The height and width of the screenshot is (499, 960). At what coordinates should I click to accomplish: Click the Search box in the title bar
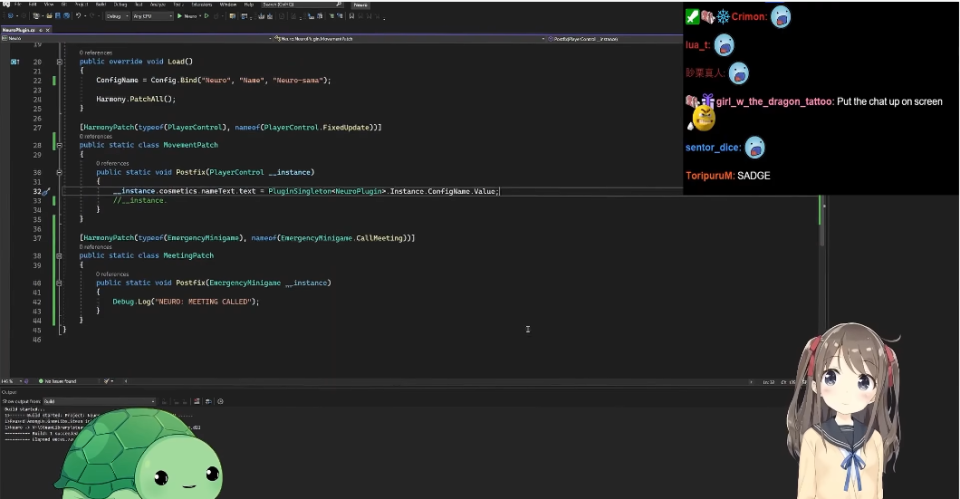[x=300, y=5]
